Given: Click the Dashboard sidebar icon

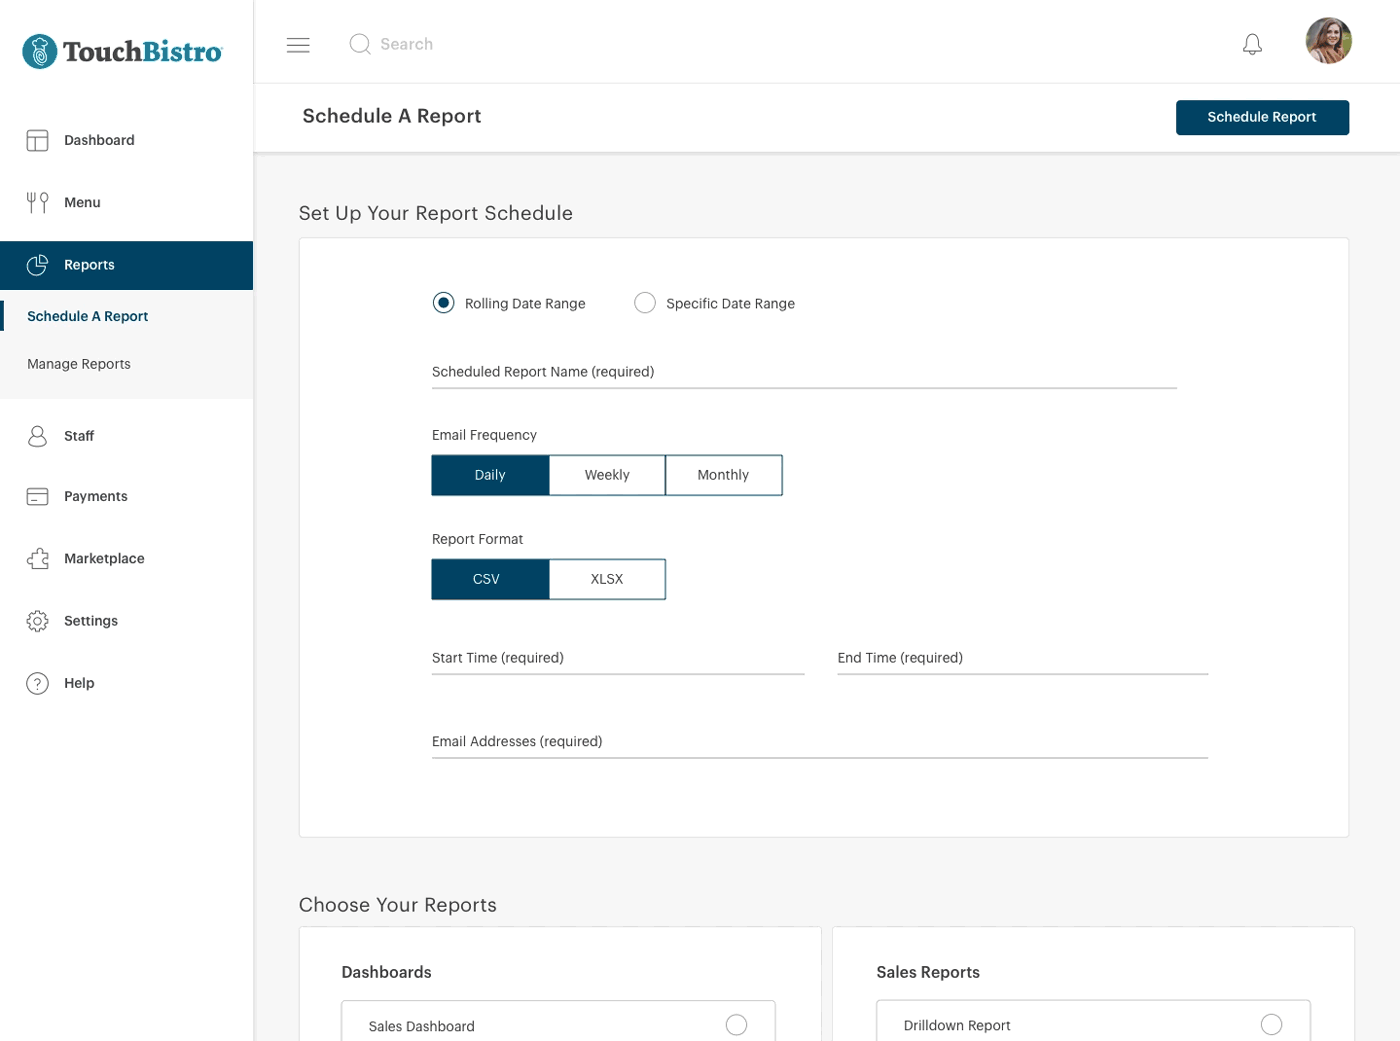Looking at the screenshot, I should pos(38,141).
